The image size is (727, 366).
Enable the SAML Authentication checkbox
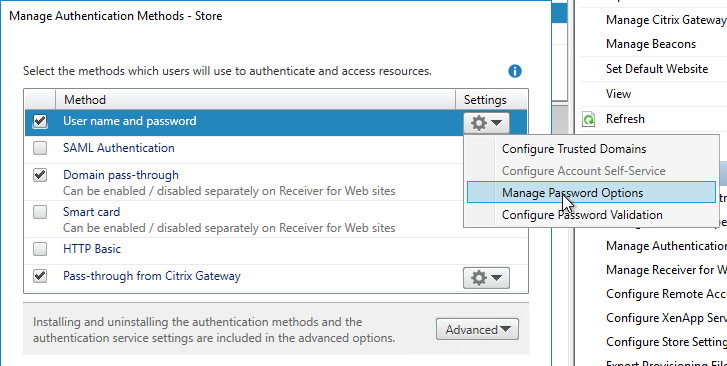(x=40, y=148)
